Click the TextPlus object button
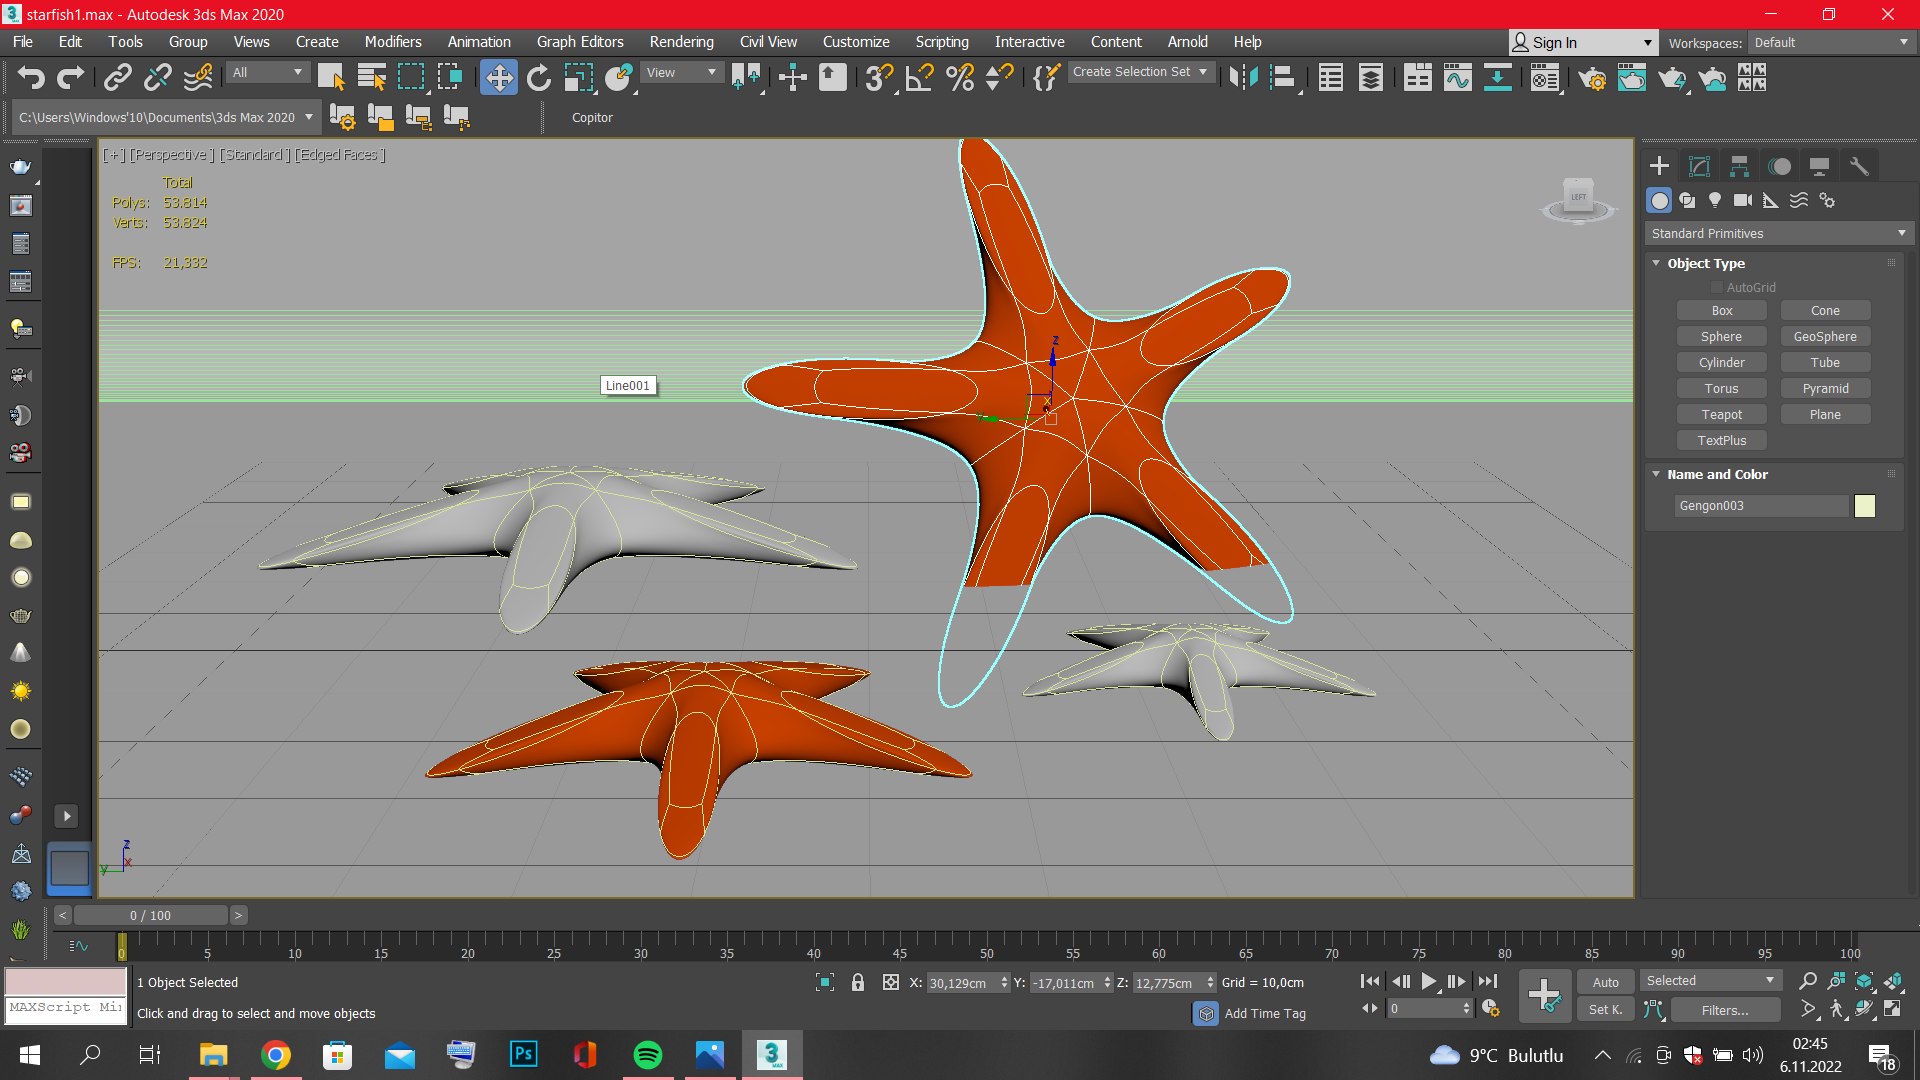The image size is (1920, 1080). pyautogui.click(x=1721, y=441)
